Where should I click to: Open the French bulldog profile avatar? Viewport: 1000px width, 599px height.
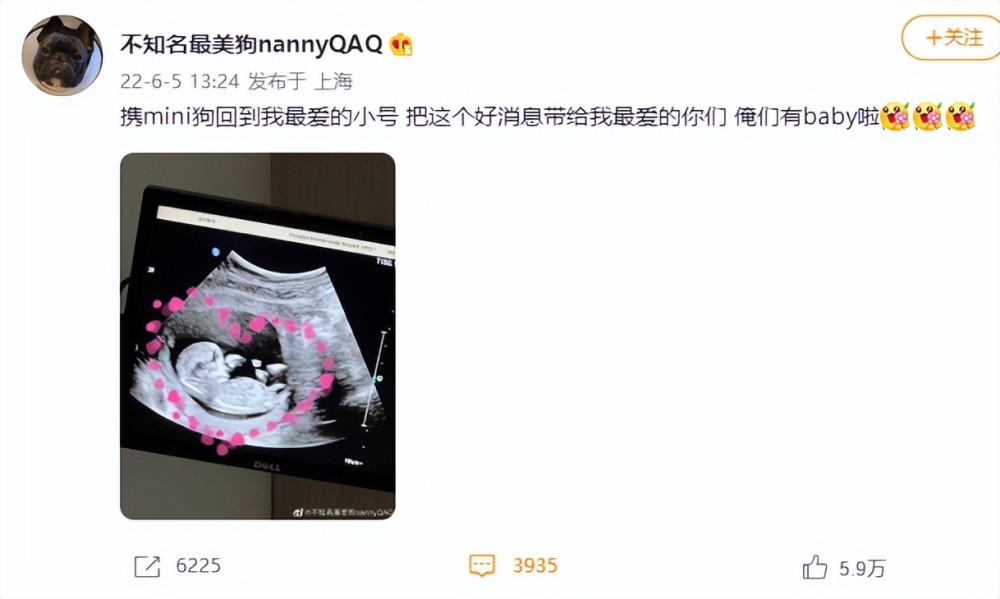(62, 55)
